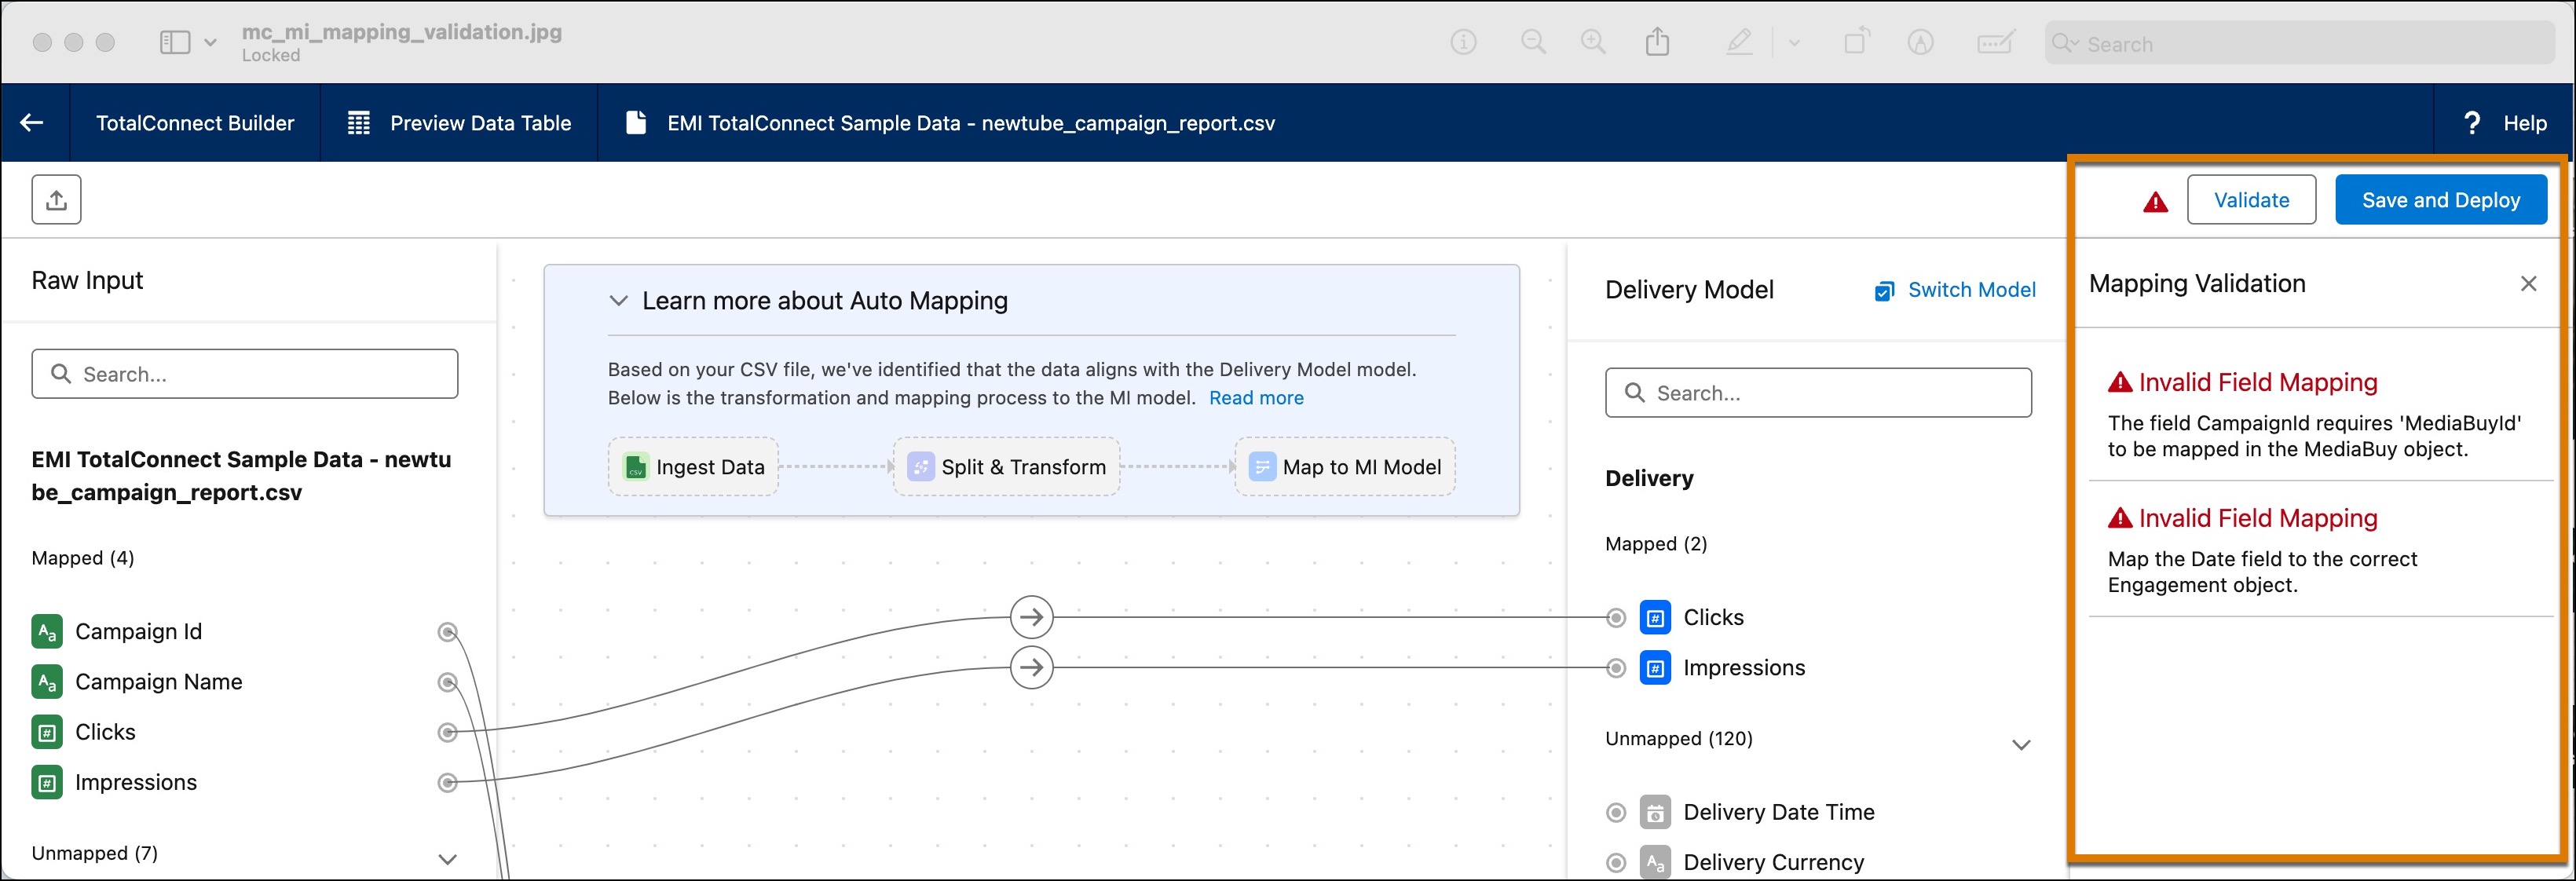The image size is (2576, 881).
Task: Click the Preview zoom out magnifier
Action: coord(1533,42)
